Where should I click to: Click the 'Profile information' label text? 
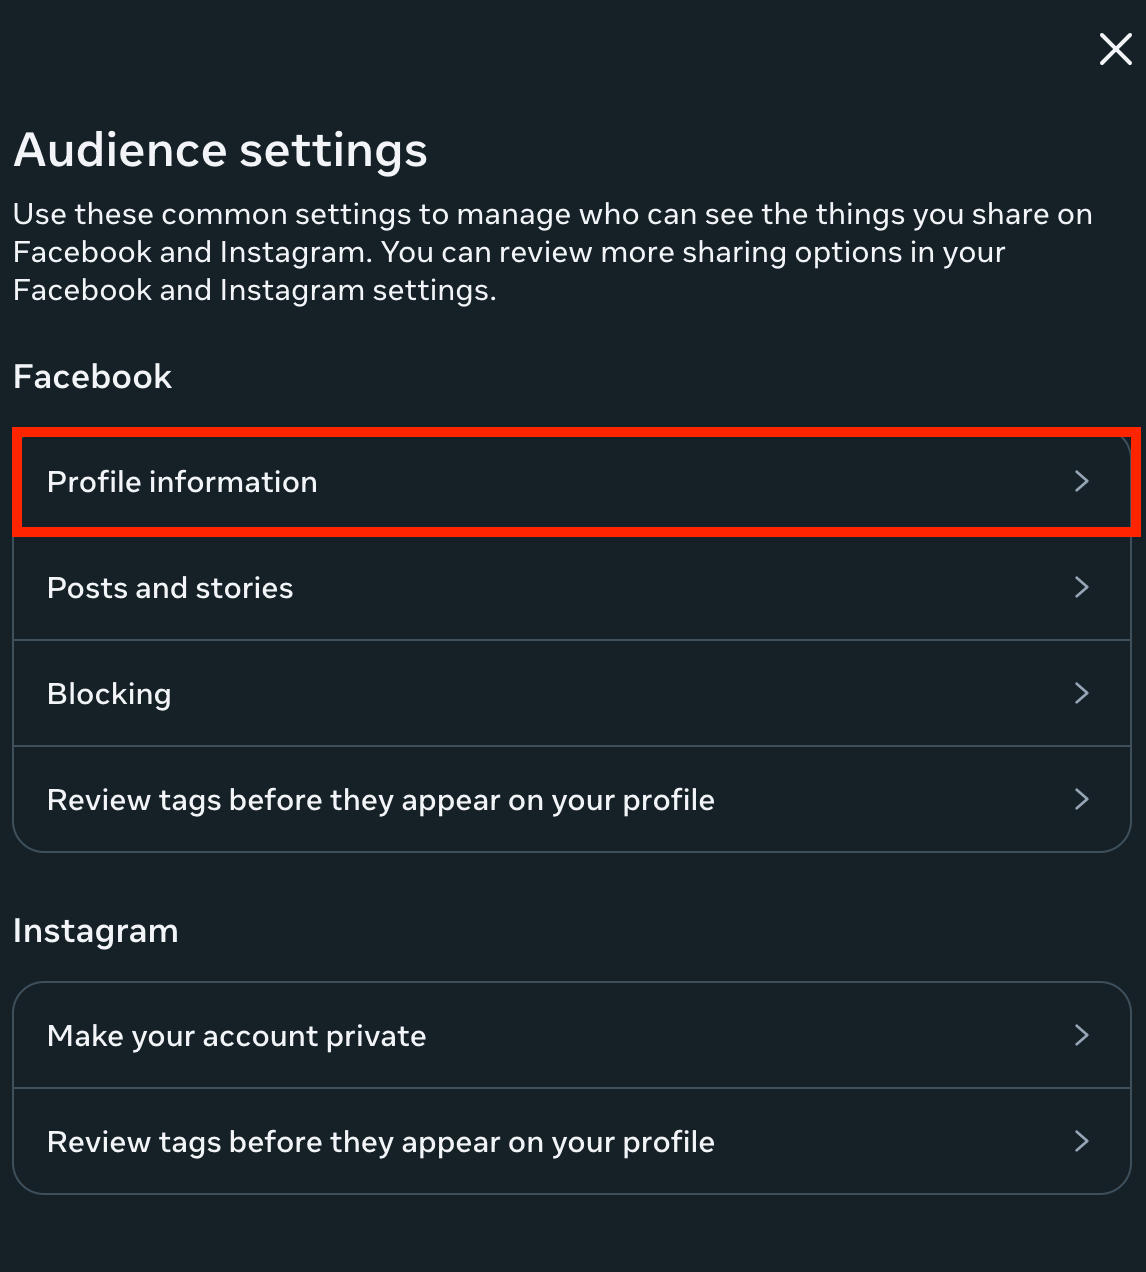click(182, 482)
